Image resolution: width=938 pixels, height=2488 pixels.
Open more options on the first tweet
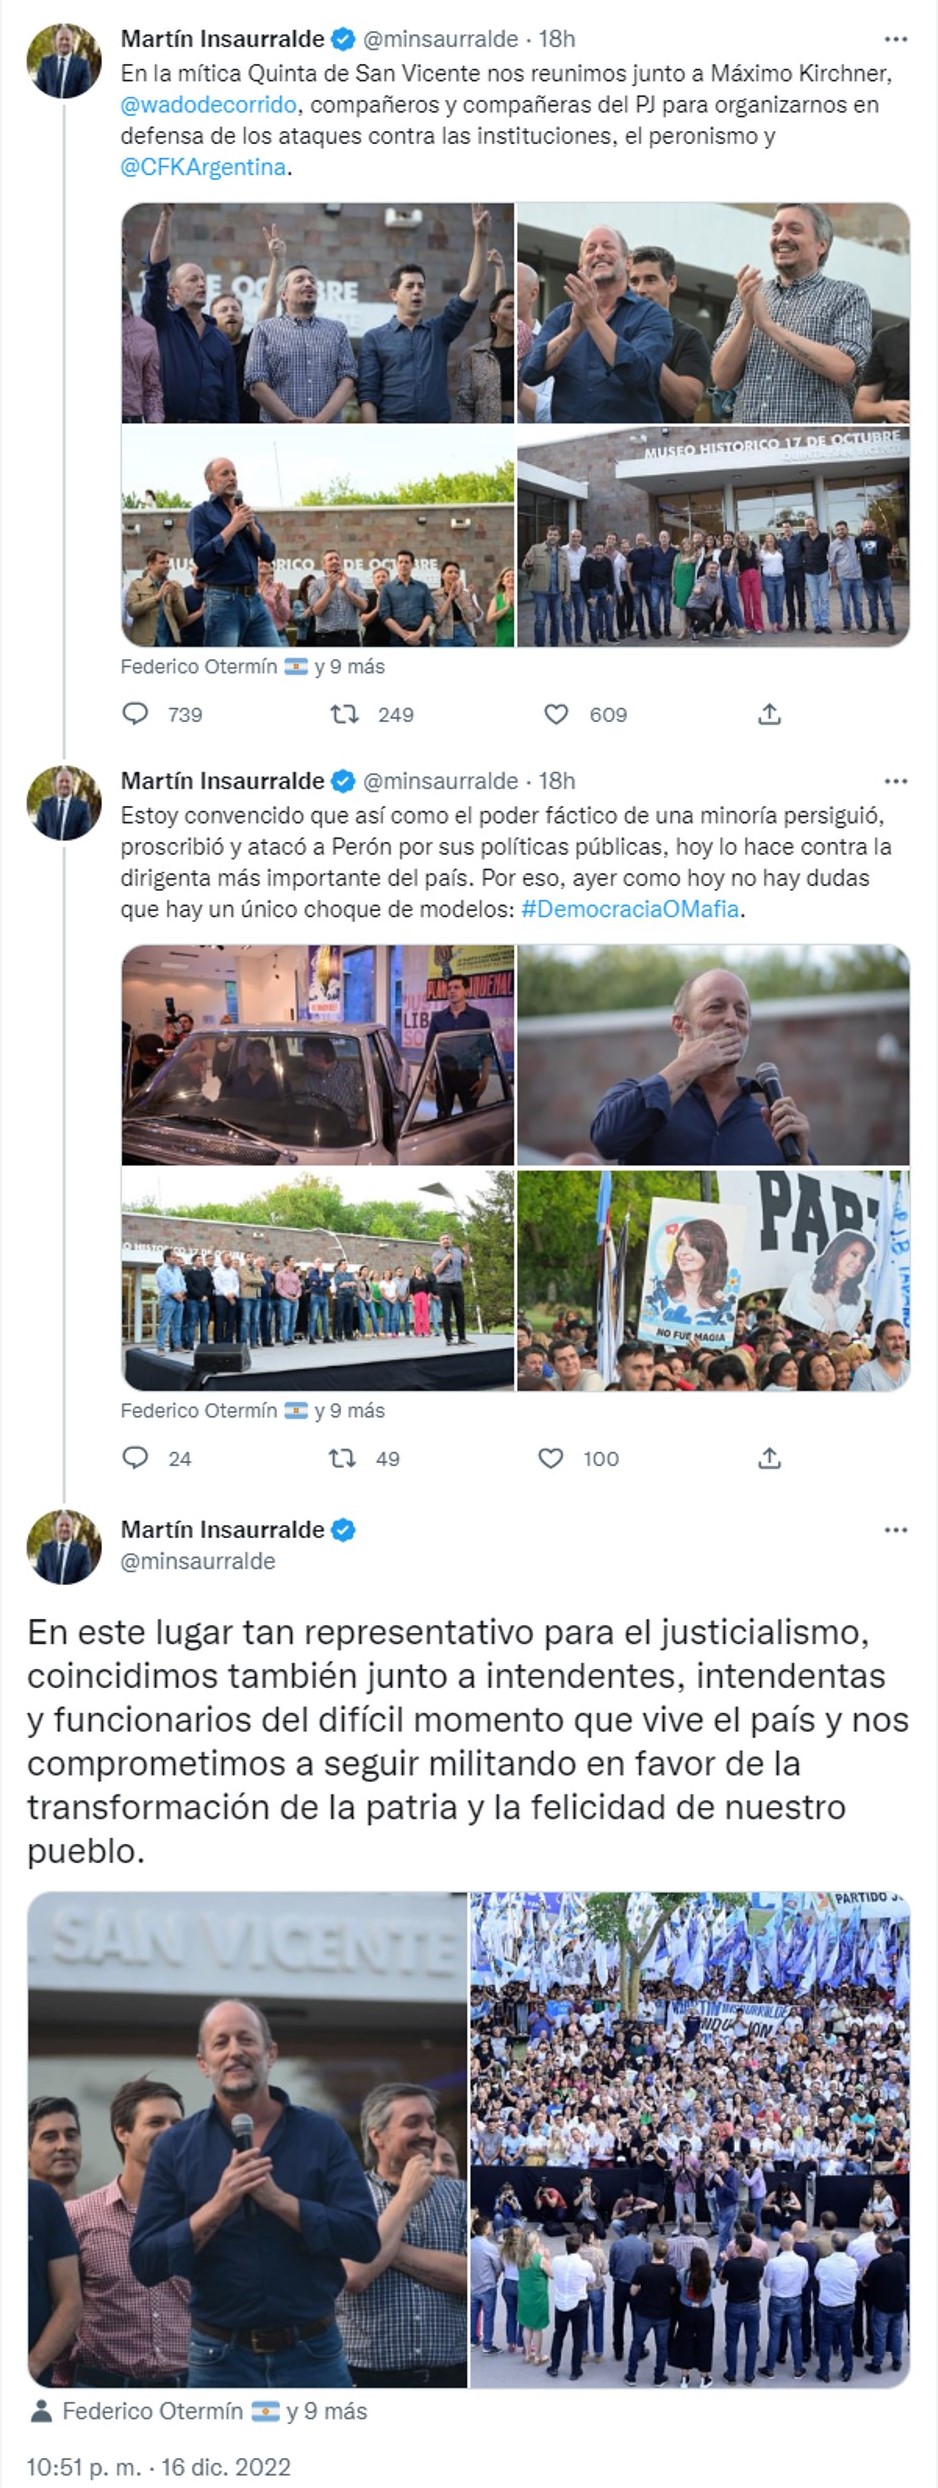click(896, 39)
